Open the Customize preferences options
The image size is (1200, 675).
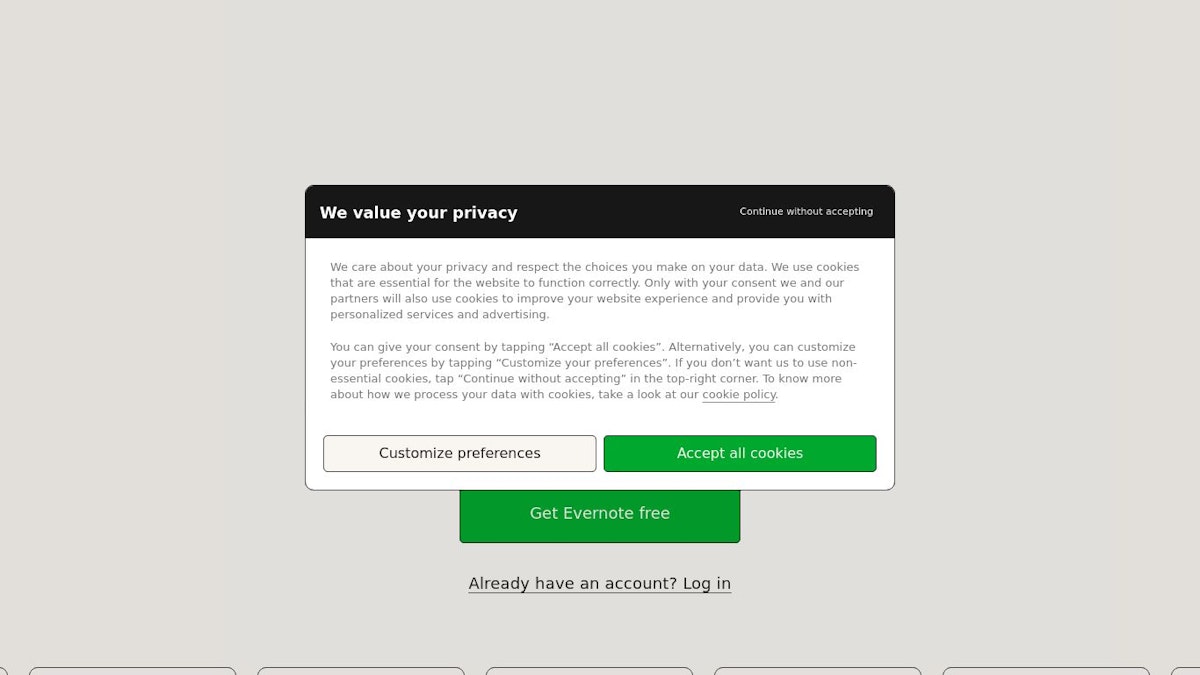[459, 453]
